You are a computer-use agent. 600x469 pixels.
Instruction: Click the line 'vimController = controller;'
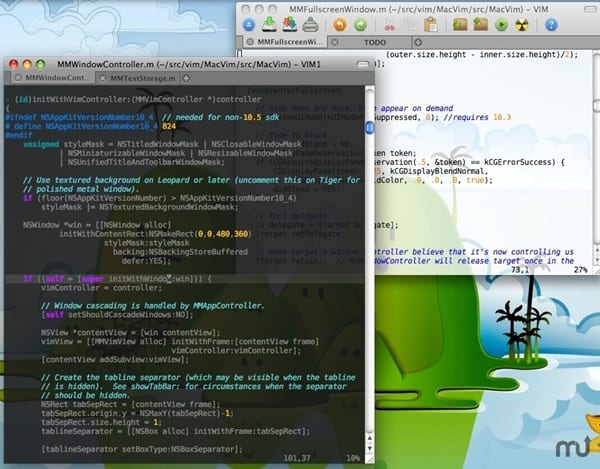101,288
